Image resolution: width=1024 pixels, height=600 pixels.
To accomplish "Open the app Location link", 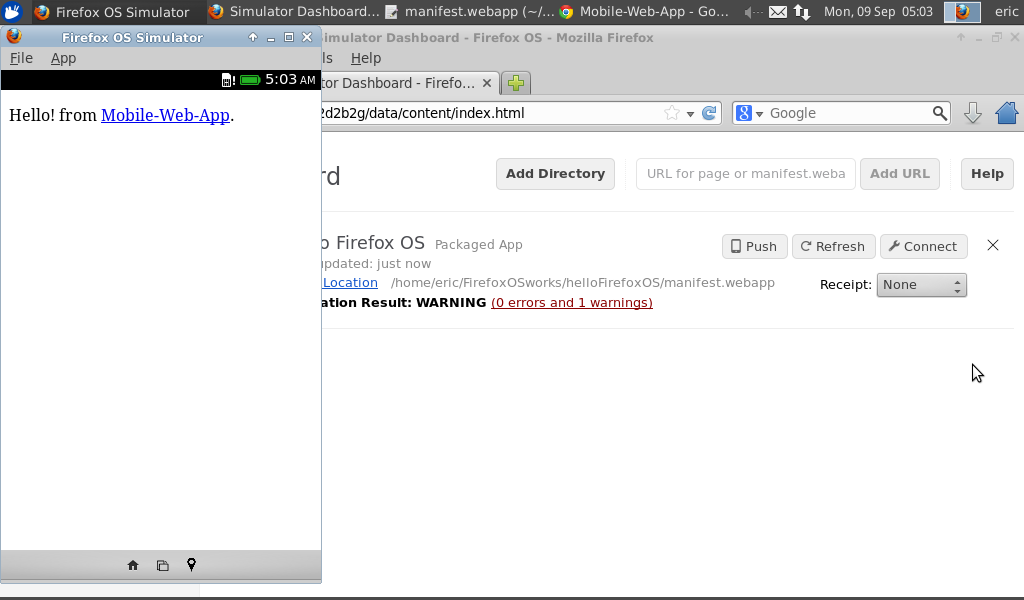I will pos(350,283).
